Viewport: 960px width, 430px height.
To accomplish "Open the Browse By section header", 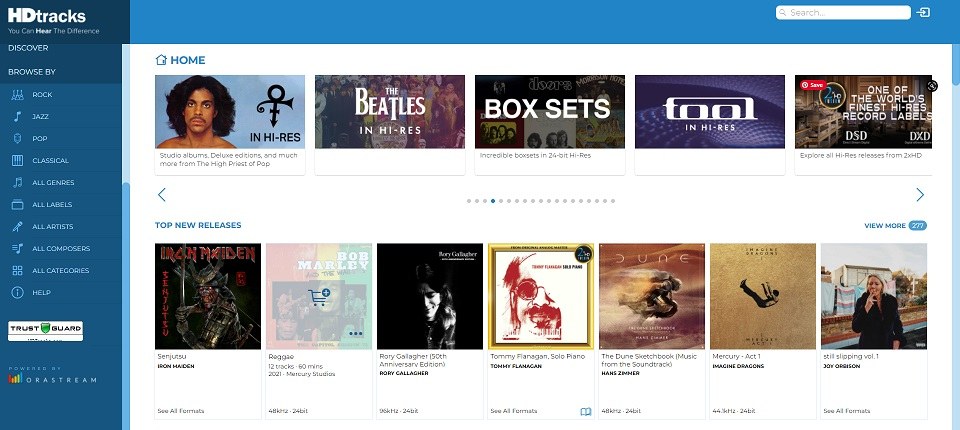I will click(32, 72).
